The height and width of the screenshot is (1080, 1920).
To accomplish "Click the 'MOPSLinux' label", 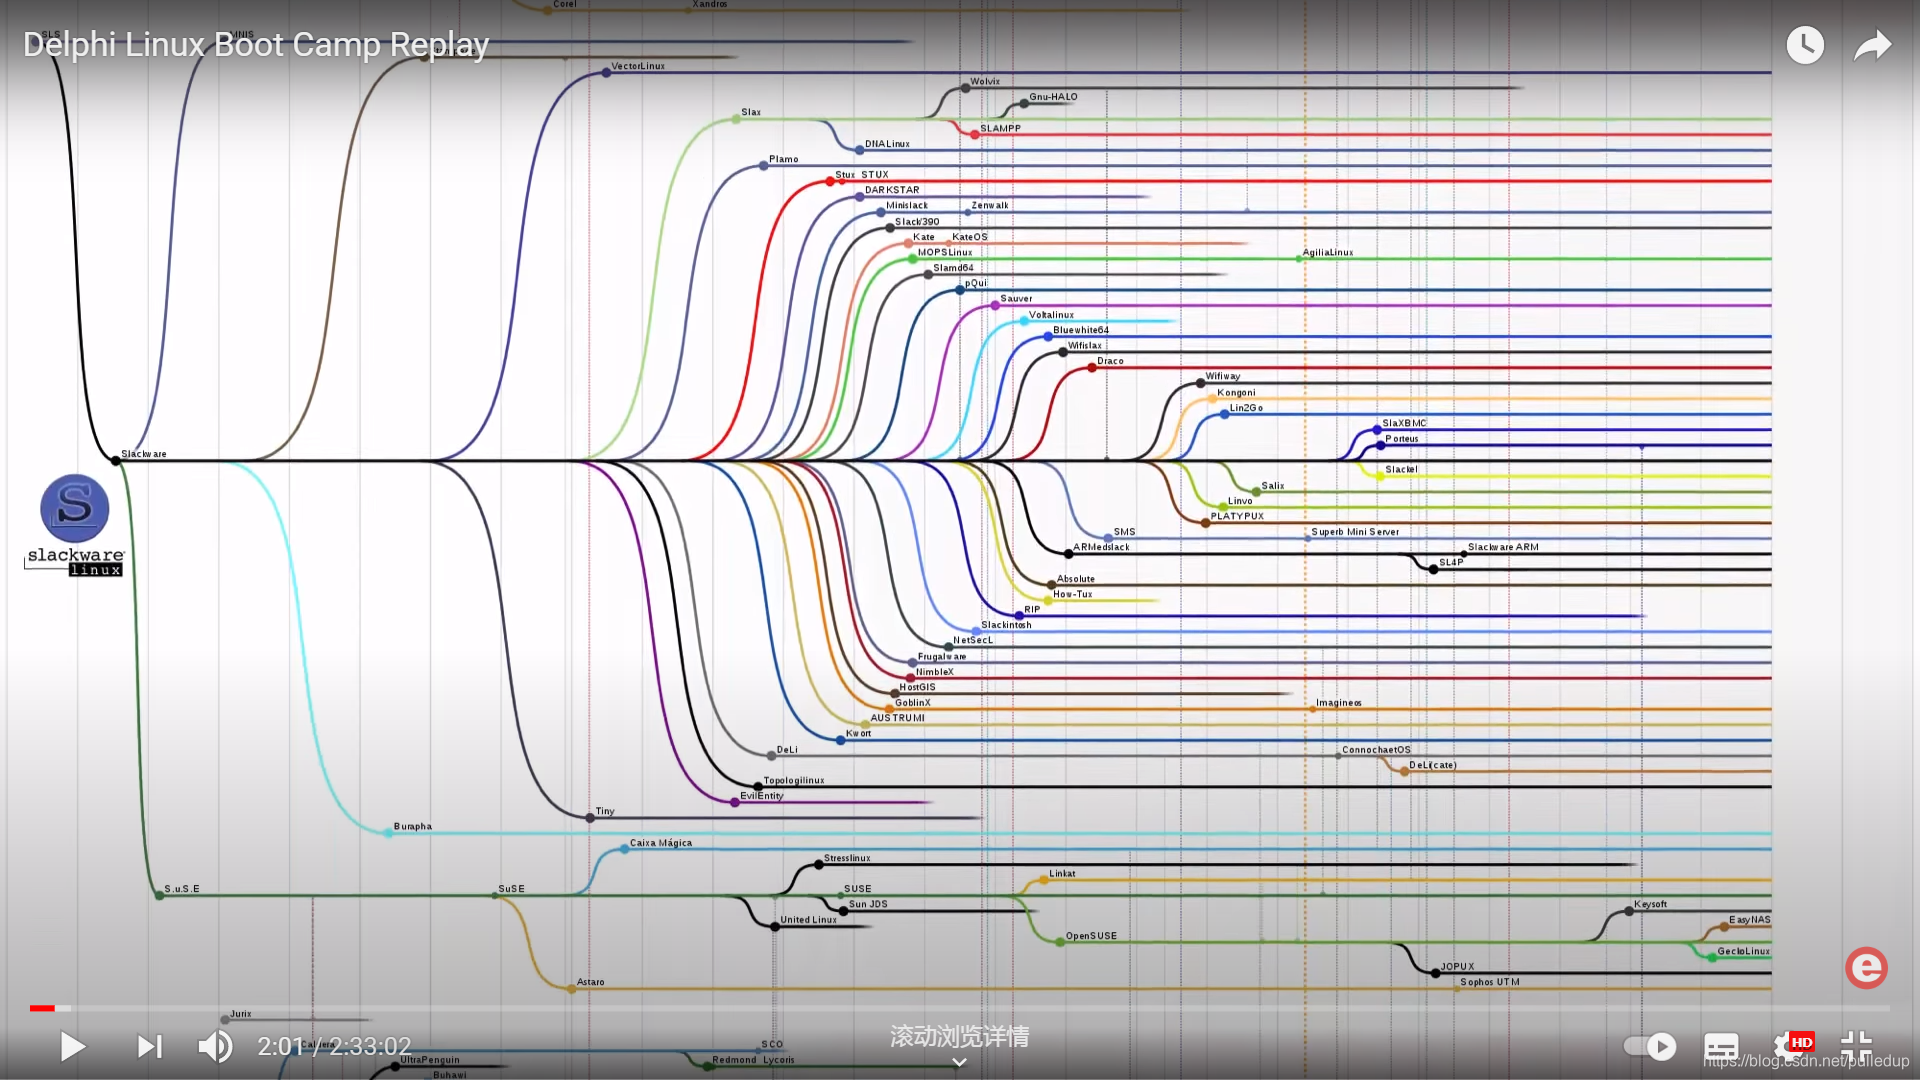I will tap(945, 252).
